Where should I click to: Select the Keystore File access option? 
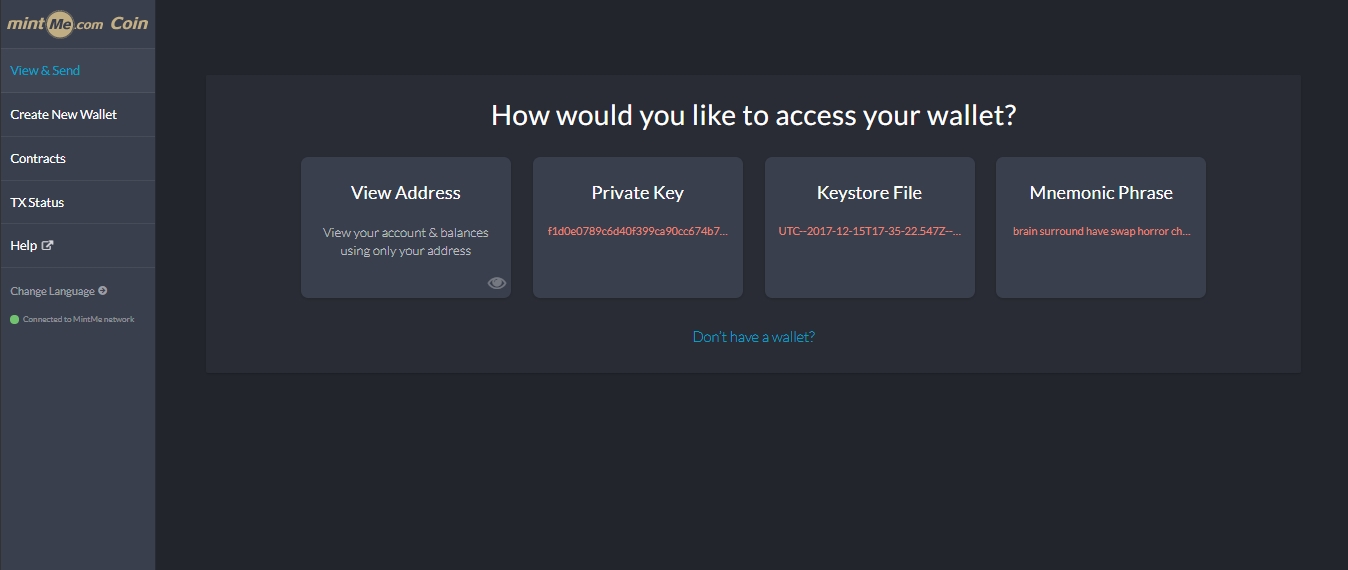[869, 193]
